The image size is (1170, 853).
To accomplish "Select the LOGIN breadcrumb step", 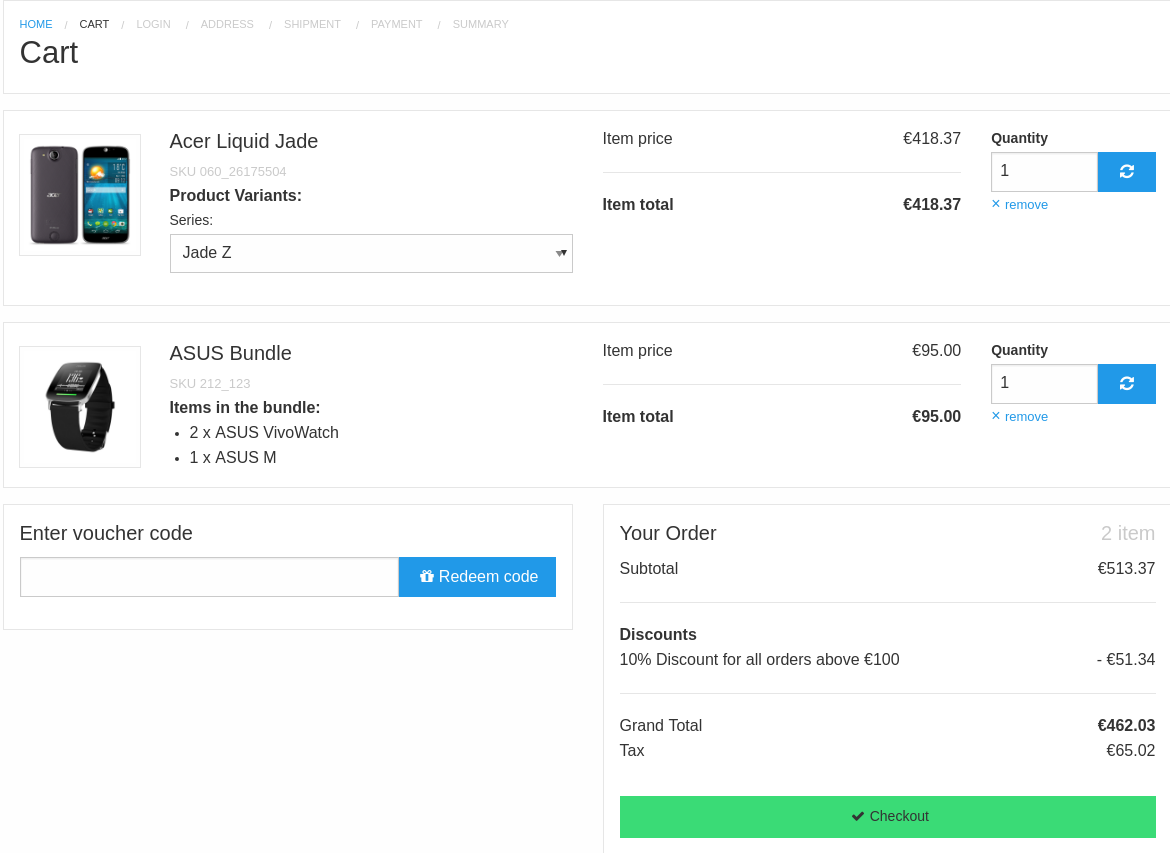I will click(x=153, y=24).
